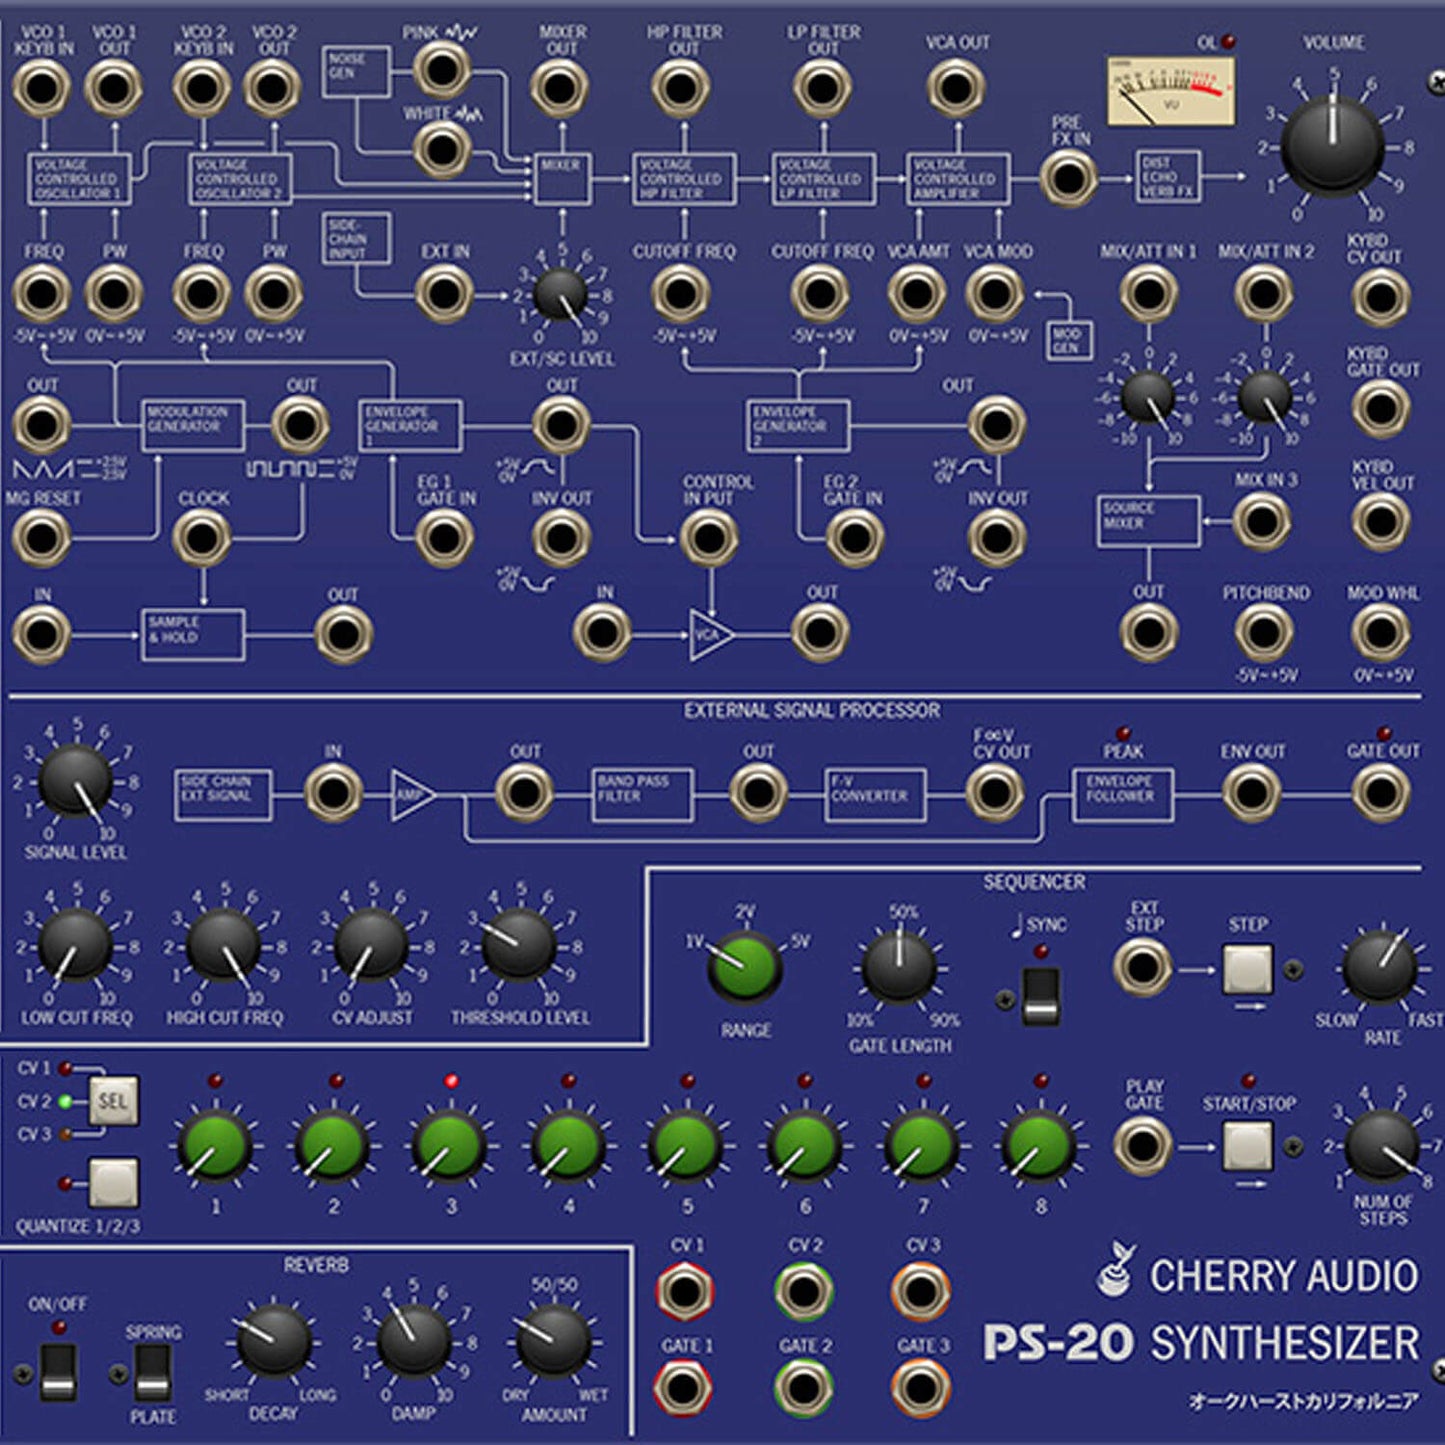Click the SEL button for CV rows
1445x1445 pixels.
coord(114,1101)
